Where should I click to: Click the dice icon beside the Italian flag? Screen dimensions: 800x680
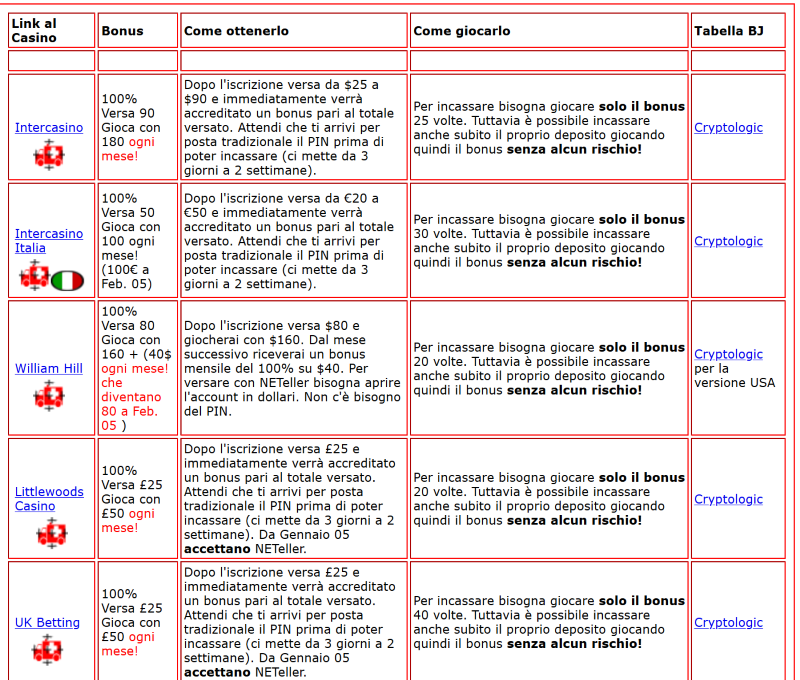(34, 277)
